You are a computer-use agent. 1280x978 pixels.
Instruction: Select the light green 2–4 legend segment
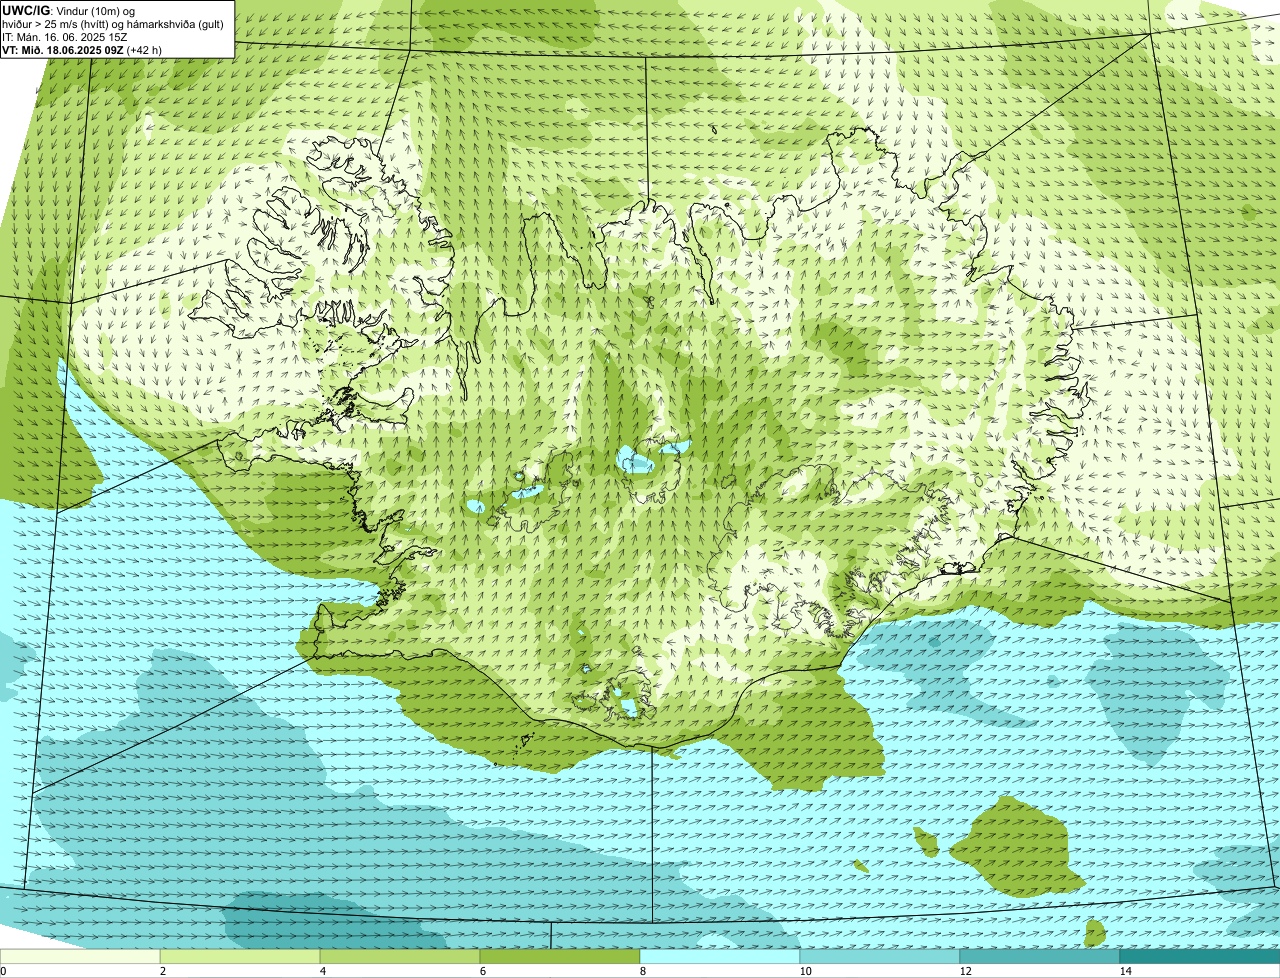point(240,956)
